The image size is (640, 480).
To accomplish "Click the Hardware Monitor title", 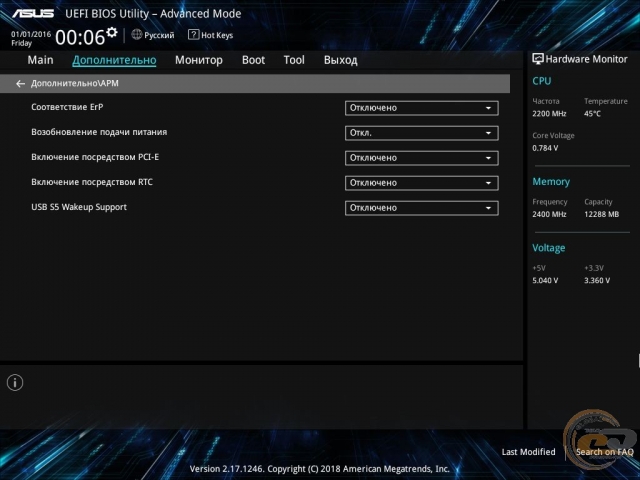I will point(587,59).
